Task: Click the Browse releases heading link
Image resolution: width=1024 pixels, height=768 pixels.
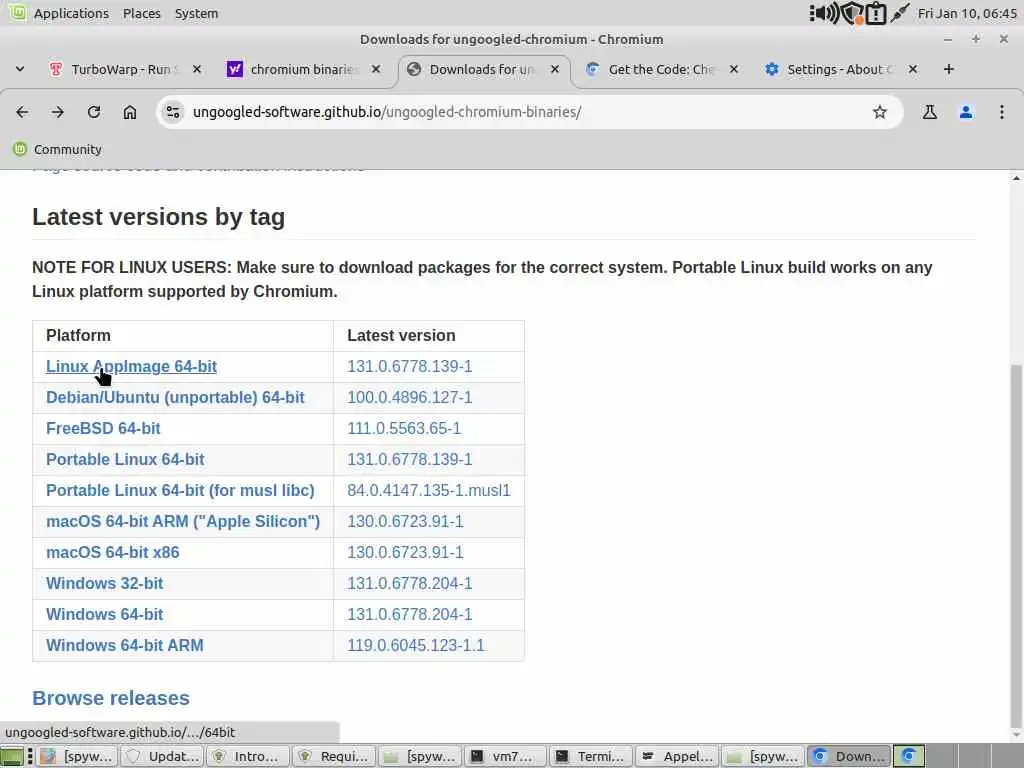Action: click(x=111, y=698)
